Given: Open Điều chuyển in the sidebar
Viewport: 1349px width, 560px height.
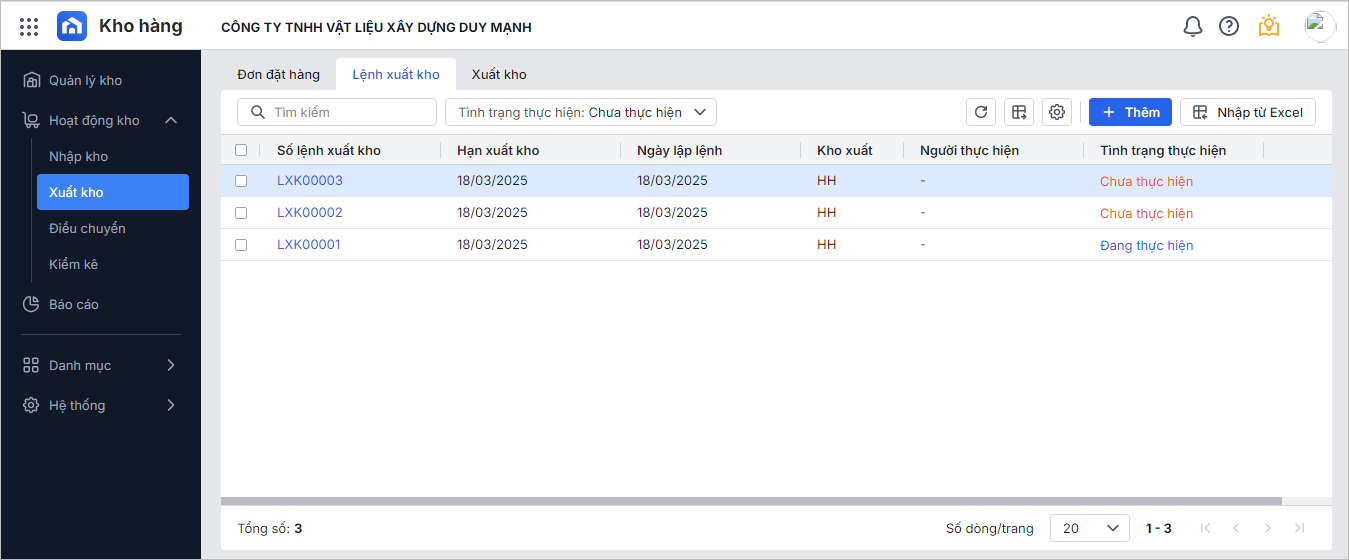Looking at the screenshot, I should (x=113, y=228).
